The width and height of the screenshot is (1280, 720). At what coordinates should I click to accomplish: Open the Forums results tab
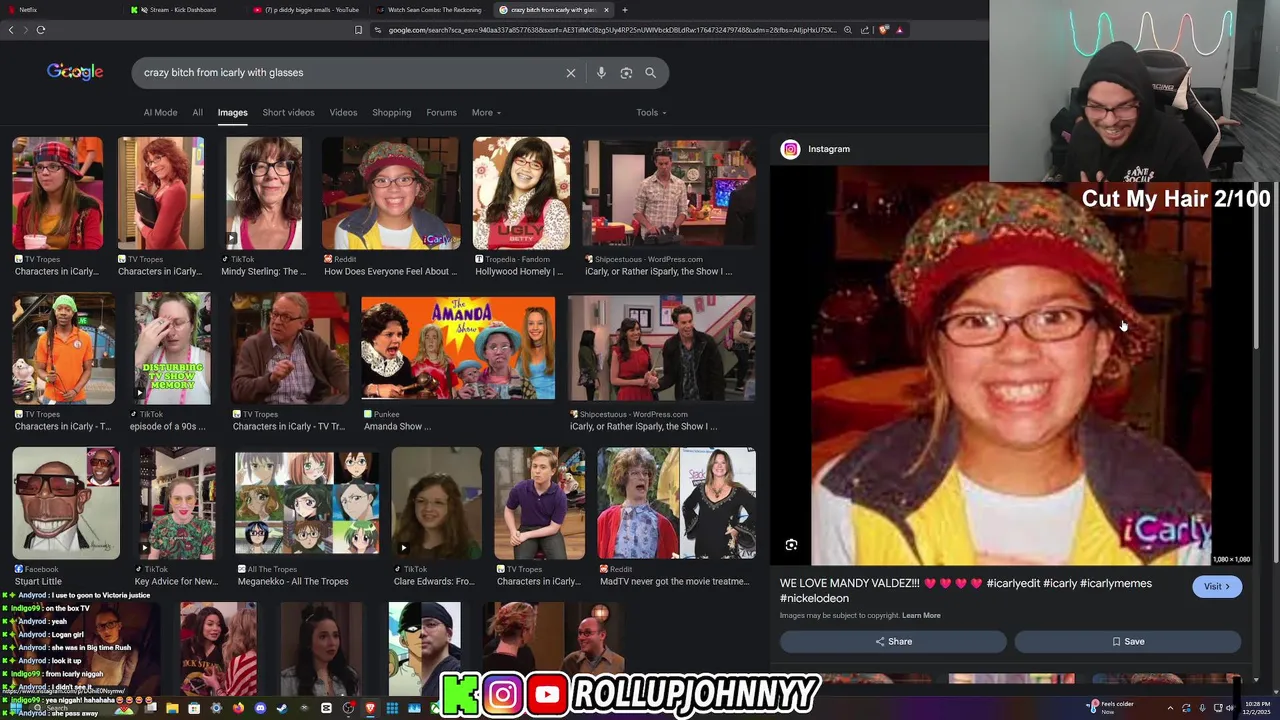(x=441, y=113)
